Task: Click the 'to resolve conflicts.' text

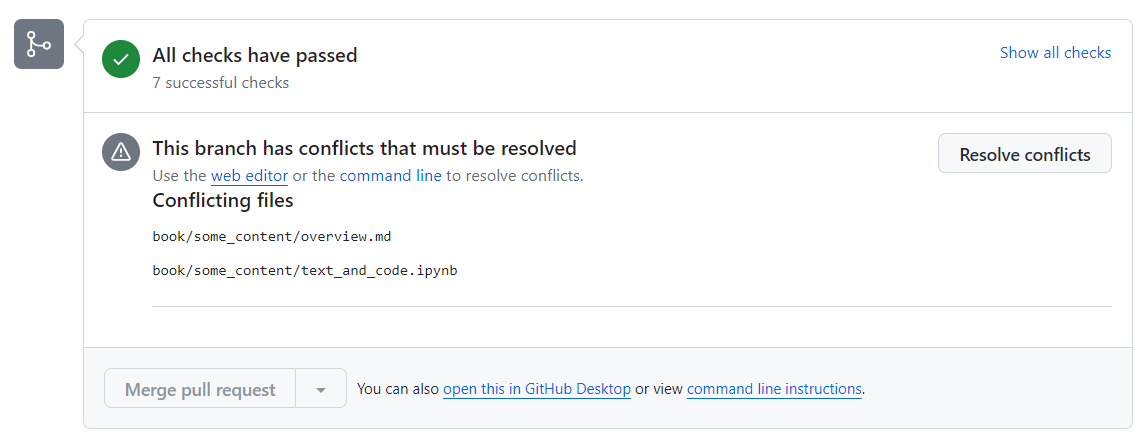Action: pyautogui.click(x=514, y=176)
